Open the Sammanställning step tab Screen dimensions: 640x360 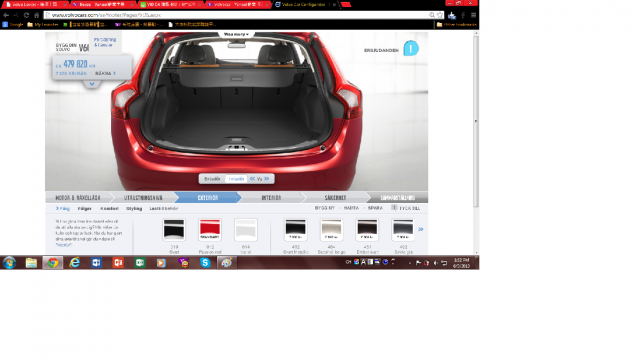397,198
